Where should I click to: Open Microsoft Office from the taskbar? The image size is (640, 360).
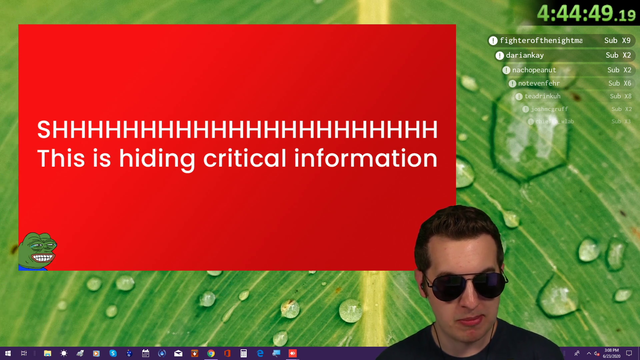[227, 353]
